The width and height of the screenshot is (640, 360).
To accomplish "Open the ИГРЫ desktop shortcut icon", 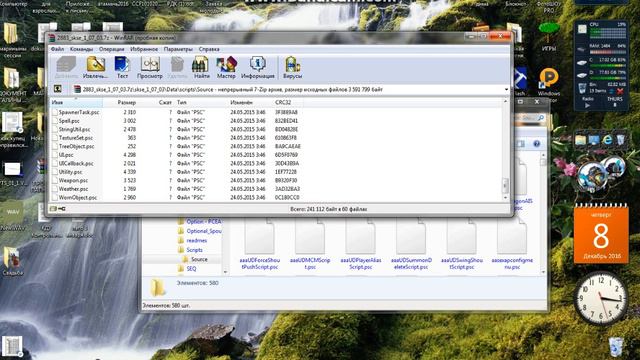I will 549,37.
